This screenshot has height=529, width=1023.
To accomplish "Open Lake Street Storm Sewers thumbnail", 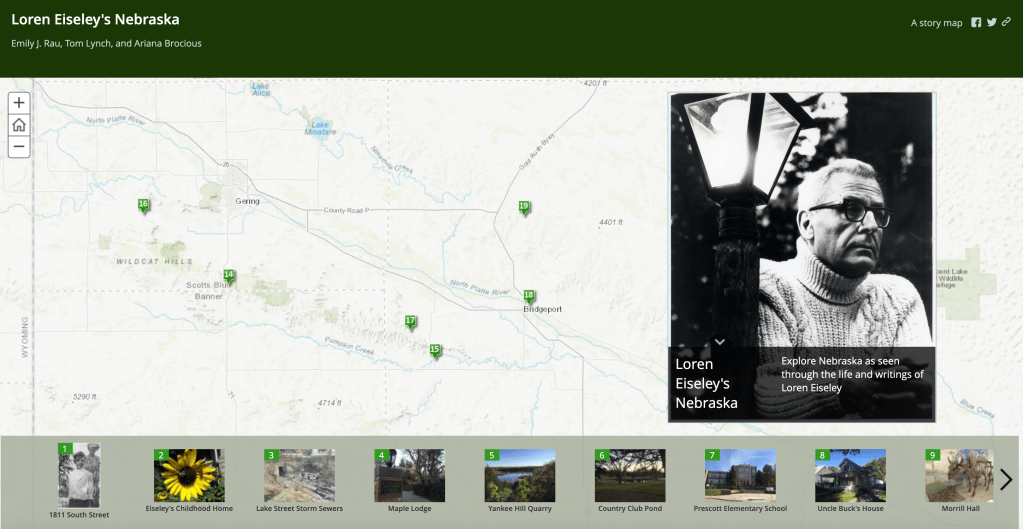I will [x=299, y=476].
